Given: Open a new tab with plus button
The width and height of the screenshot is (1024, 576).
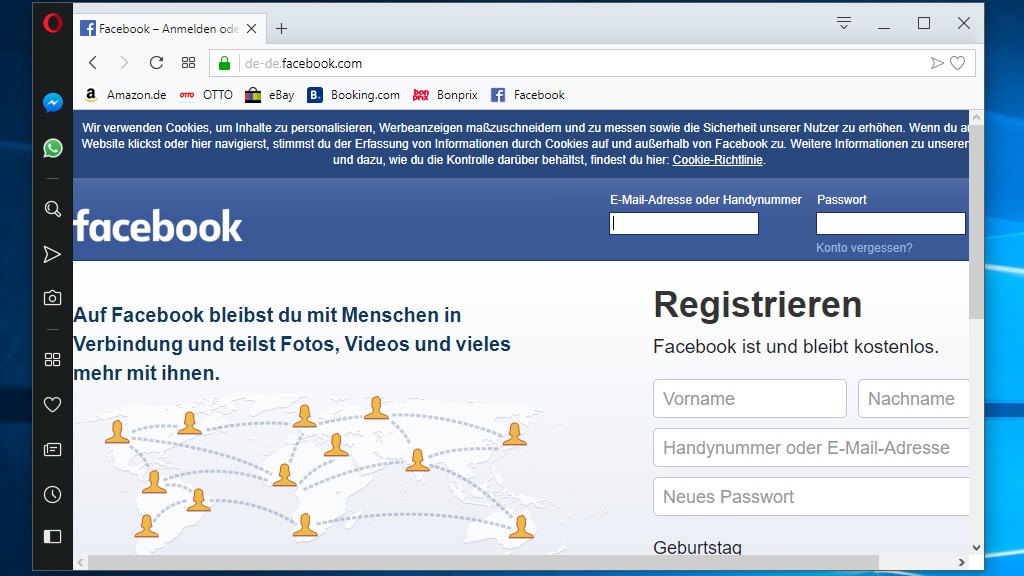Looking at the screenshot, I should coord(282,29).
